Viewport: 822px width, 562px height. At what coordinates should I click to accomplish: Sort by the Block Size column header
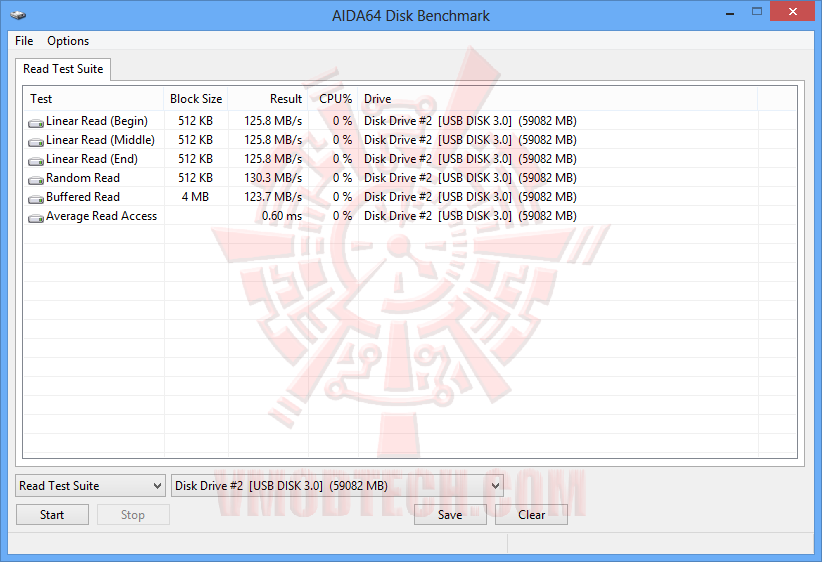click(196, 99)
